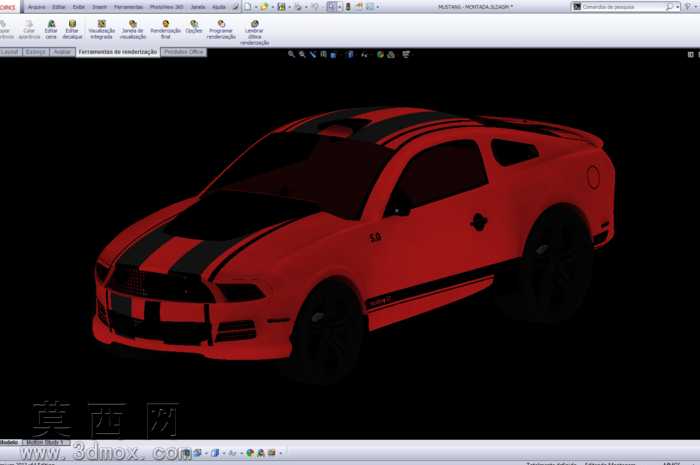Click Undo icon in top toolbar
700x465 pixels.
(x=315, y=7)
